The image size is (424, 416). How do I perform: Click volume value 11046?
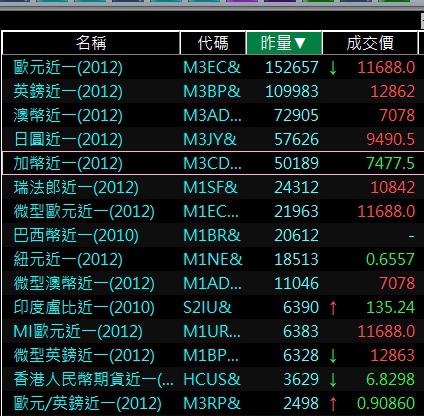296,284
